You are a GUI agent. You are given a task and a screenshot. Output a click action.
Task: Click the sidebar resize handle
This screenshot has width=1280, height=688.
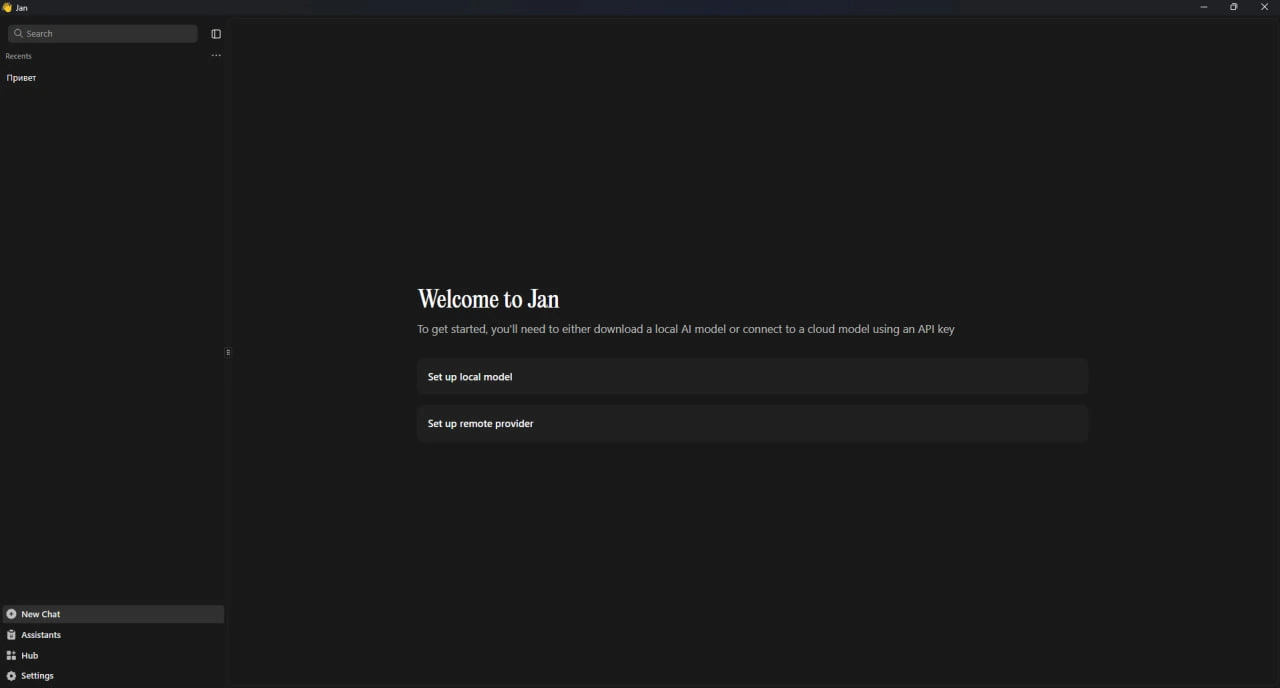pos(228,352)
